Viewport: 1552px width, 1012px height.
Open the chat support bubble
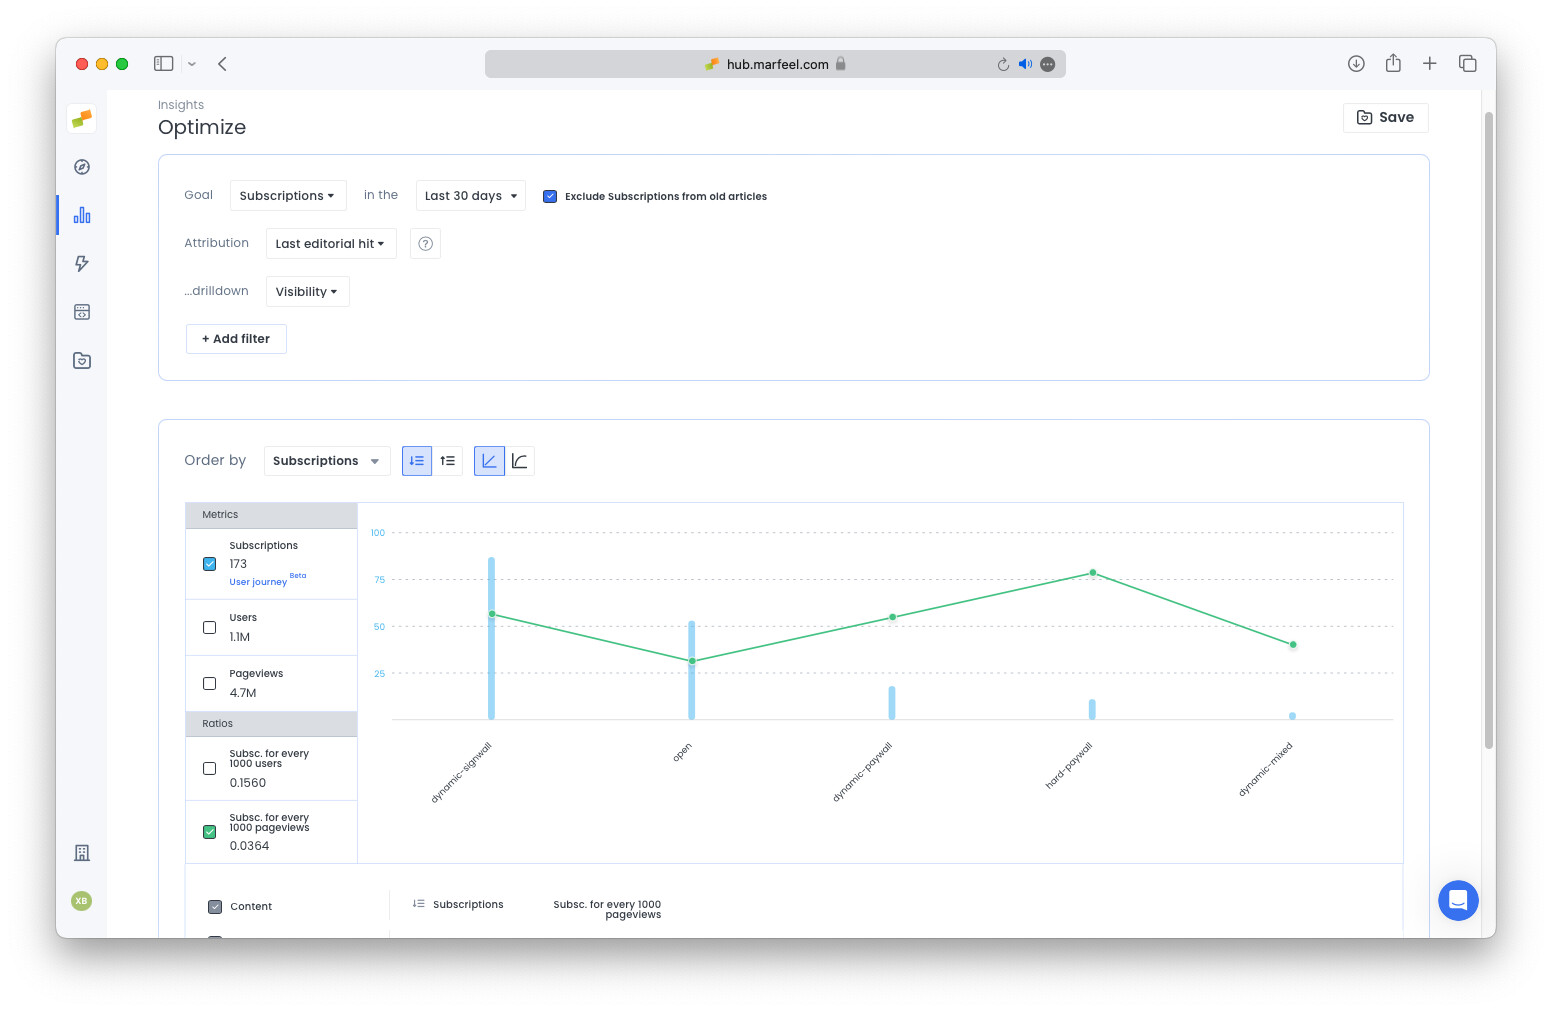coord(1458,900)
